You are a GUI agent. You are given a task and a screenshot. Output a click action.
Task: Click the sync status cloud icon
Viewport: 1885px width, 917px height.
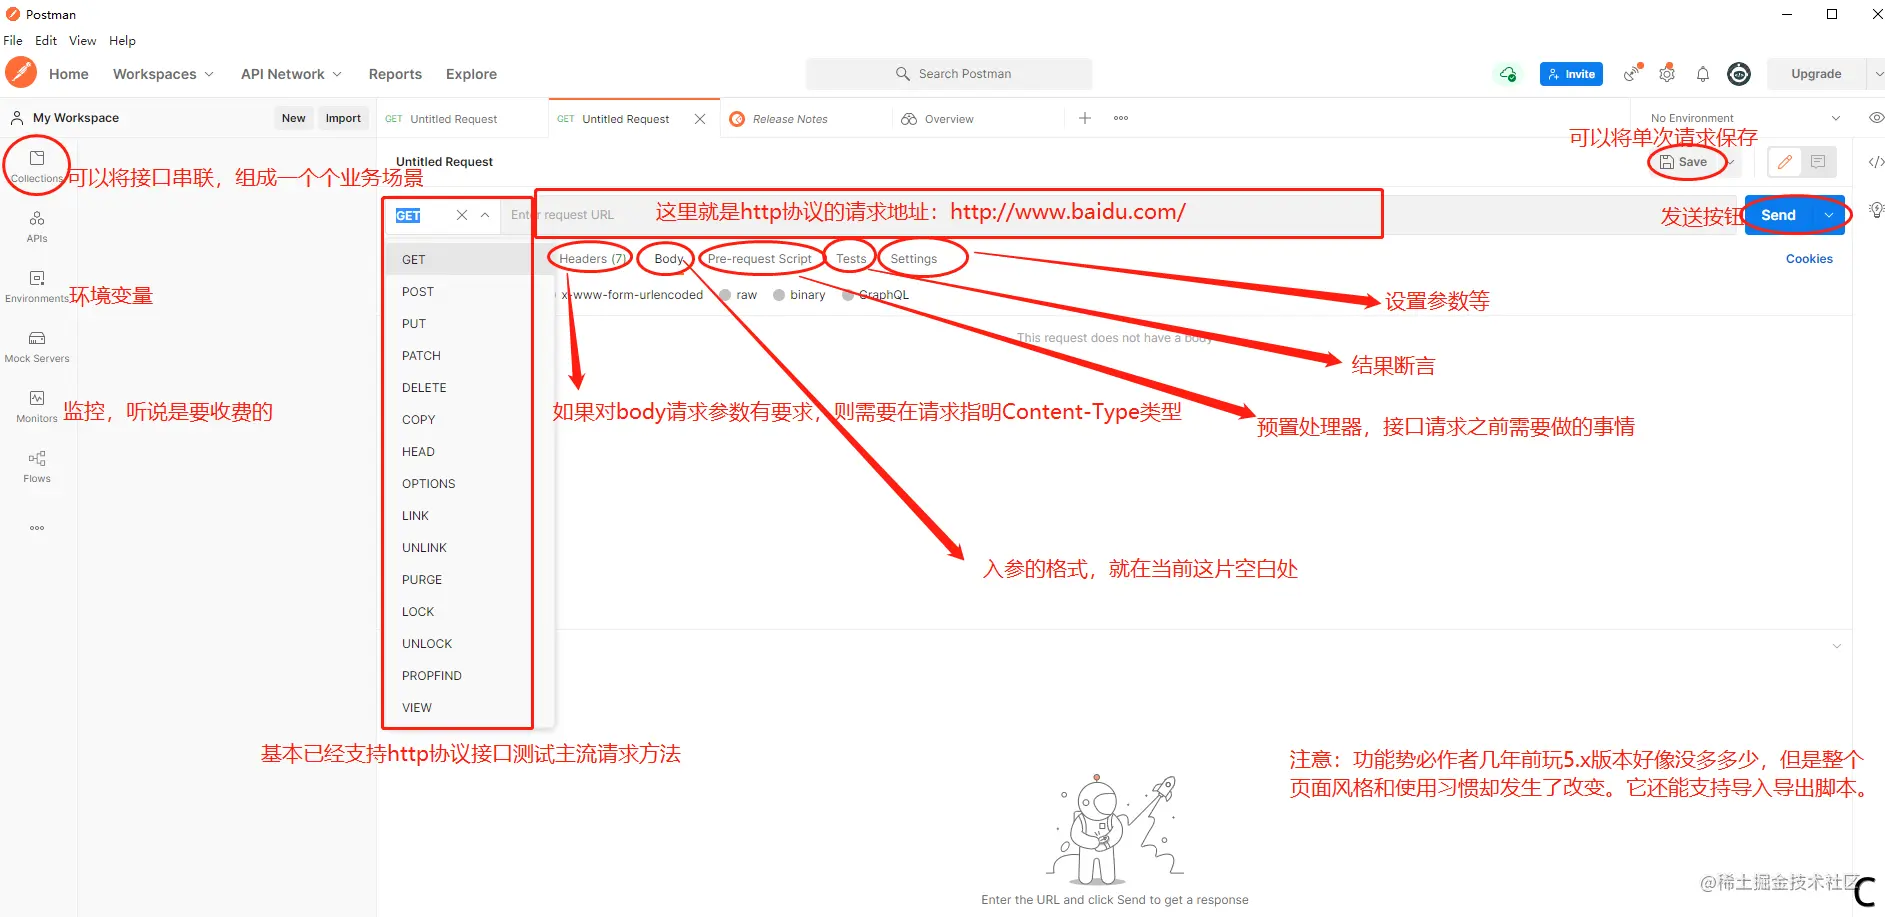click(1507, 74)
